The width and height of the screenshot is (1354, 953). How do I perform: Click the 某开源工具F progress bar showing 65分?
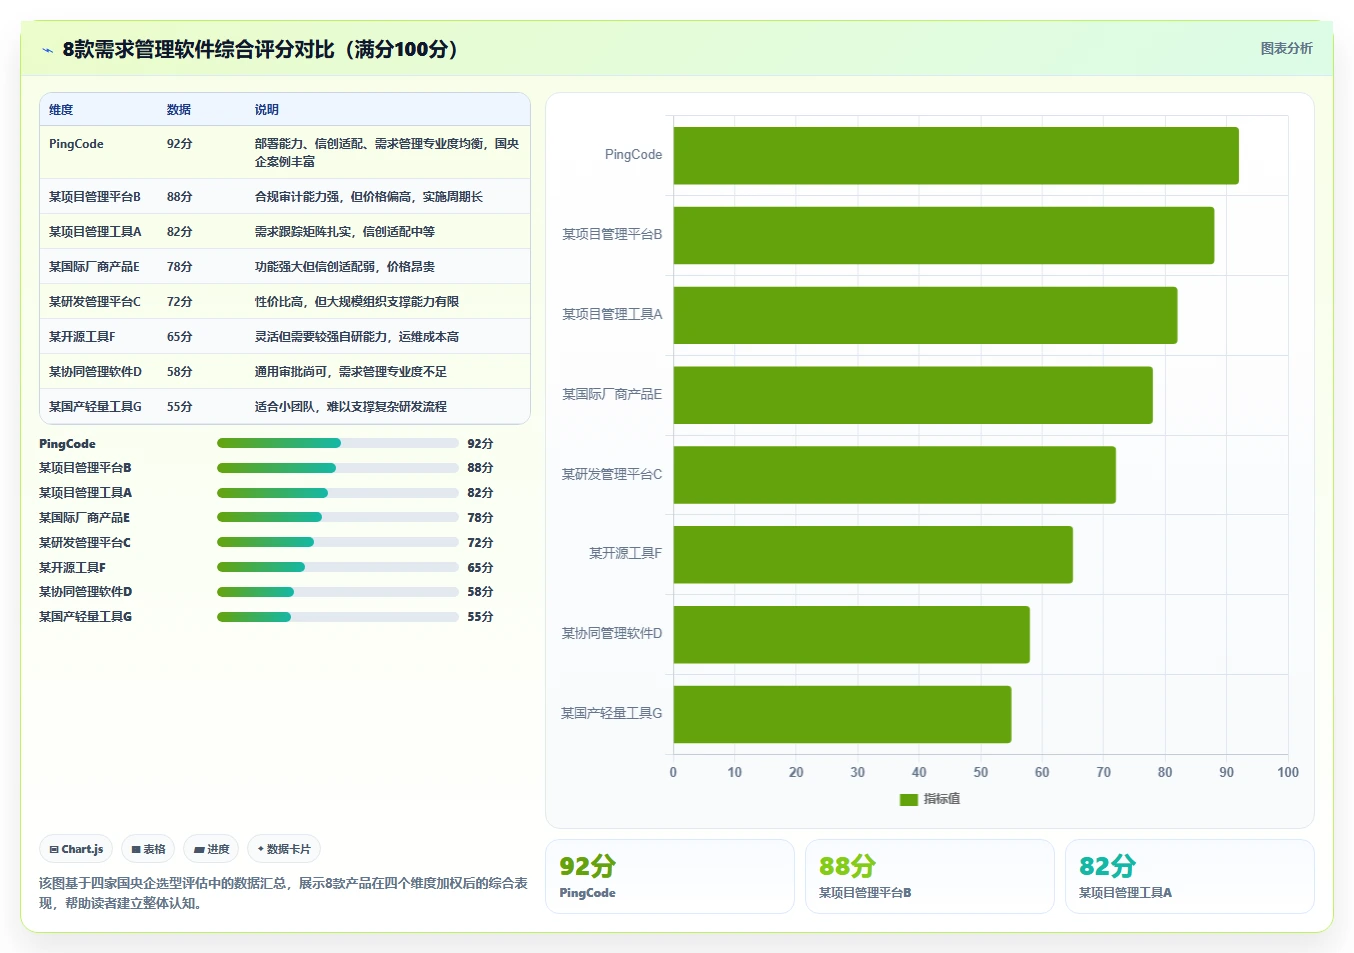click(338, 567)
